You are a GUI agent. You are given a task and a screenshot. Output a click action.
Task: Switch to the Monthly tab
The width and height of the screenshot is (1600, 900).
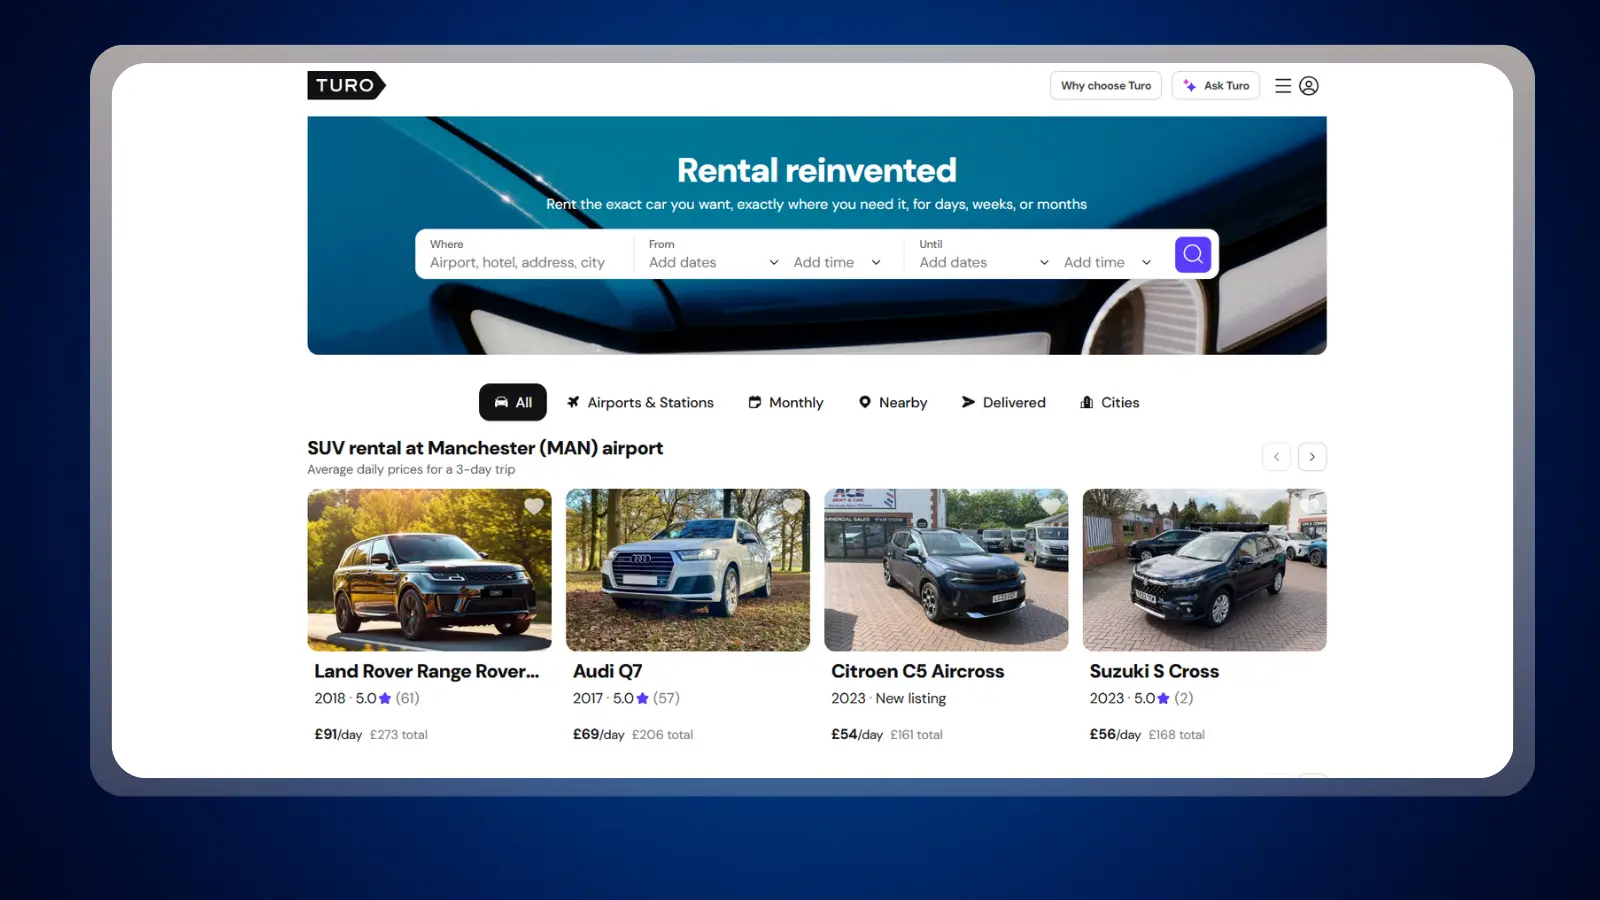coord(786,402)
